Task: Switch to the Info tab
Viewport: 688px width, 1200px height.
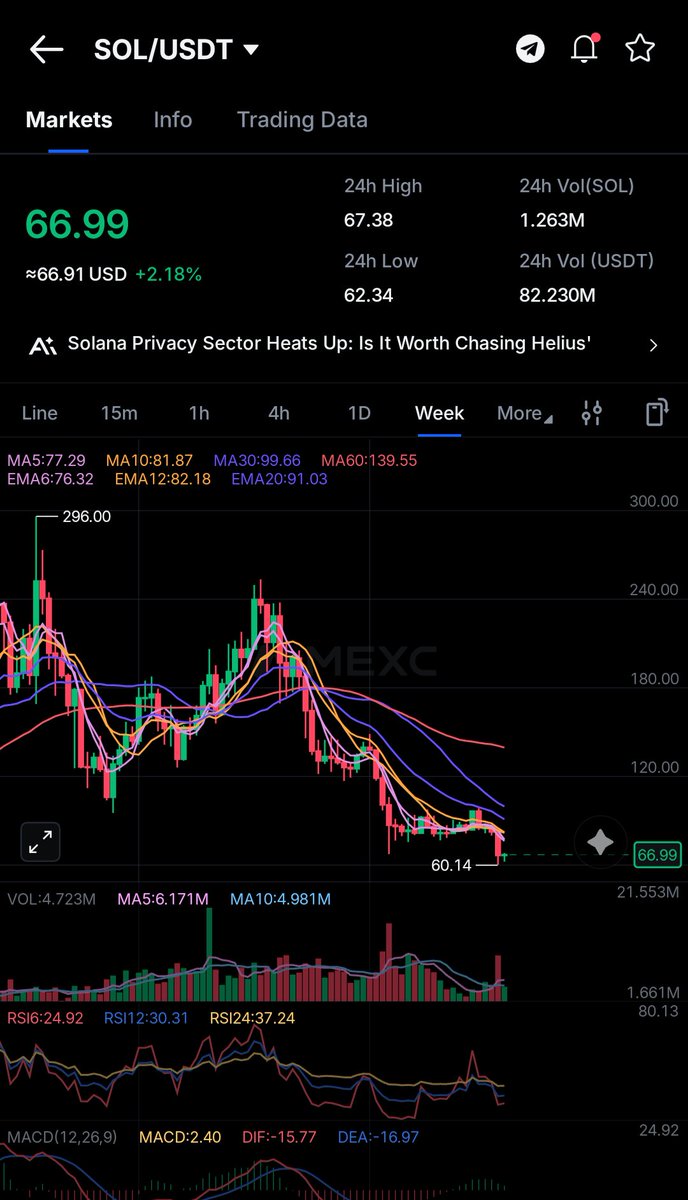Action: (173, 120)
